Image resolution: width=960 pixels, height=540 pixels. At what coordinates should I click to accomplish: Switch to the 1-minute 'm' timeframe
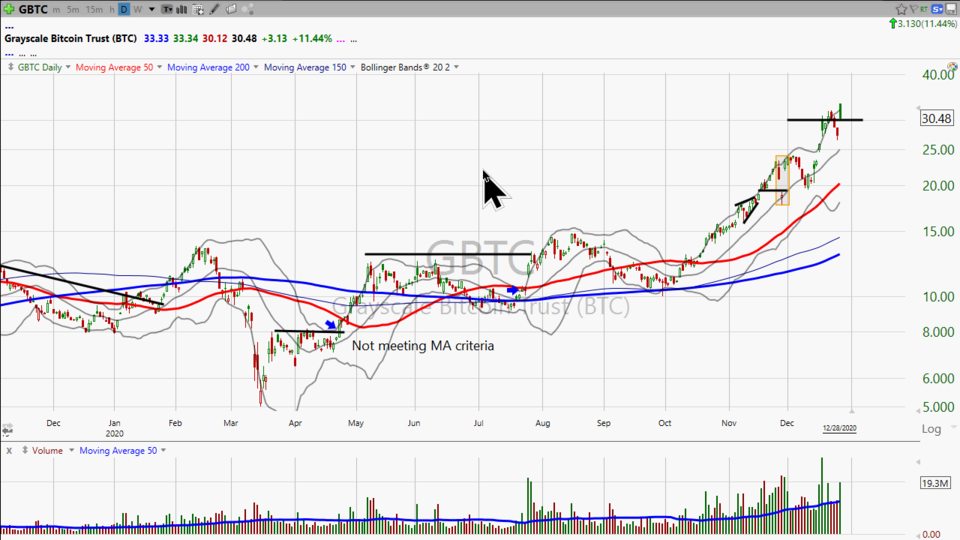tap(56, 10)
